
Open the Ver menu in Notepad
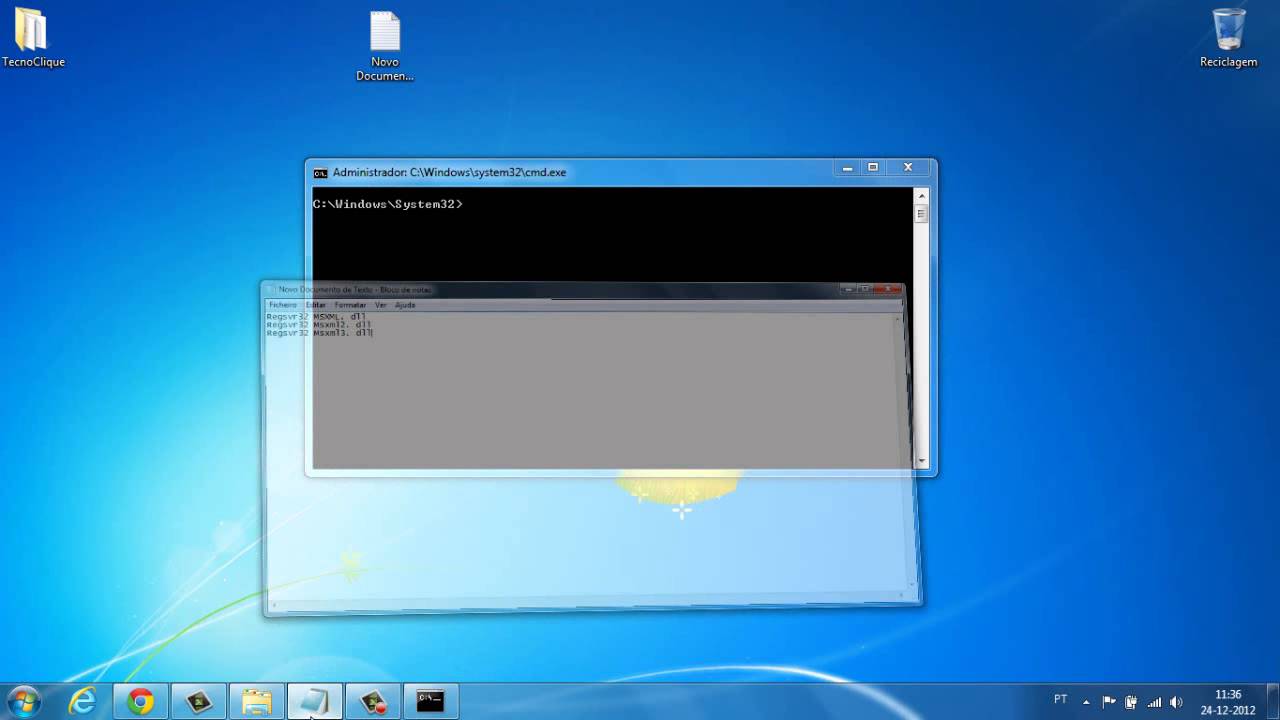click(x=380, y=305)
